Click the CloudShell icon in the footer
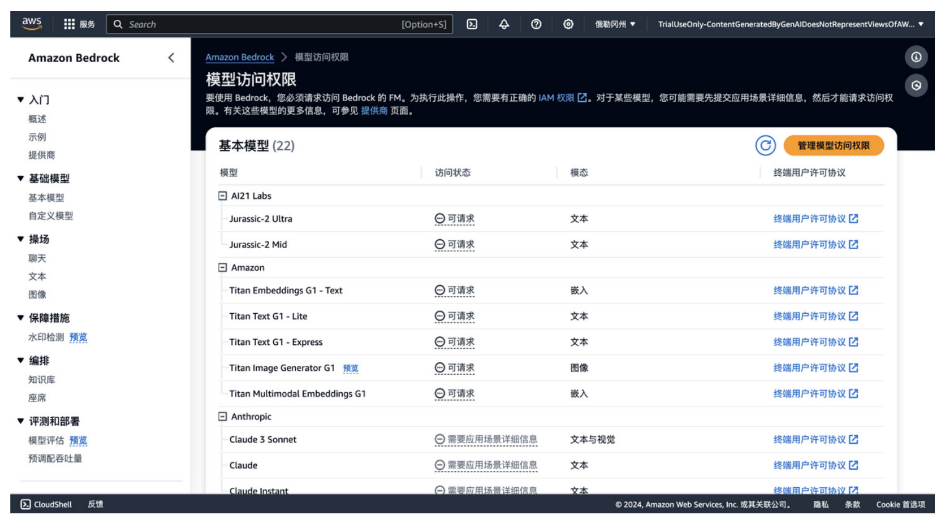 pyautogui.click(x=25, y=504)
